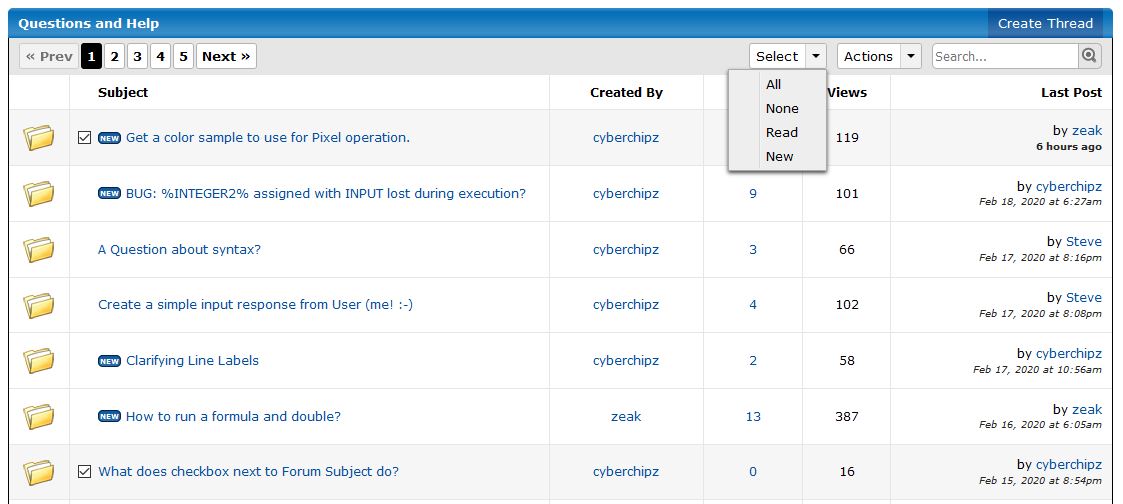
Task: Click the Questions and Help board title
Action: pyautogui.click(x=89, y=24)
